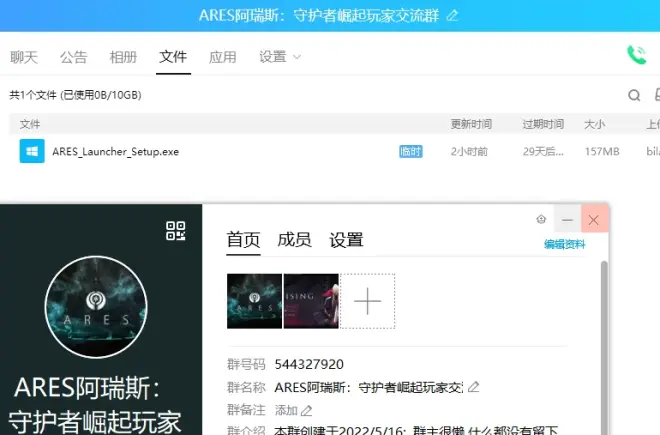
Task: Open the 公告 tab
Action: (x=73, y=57)
